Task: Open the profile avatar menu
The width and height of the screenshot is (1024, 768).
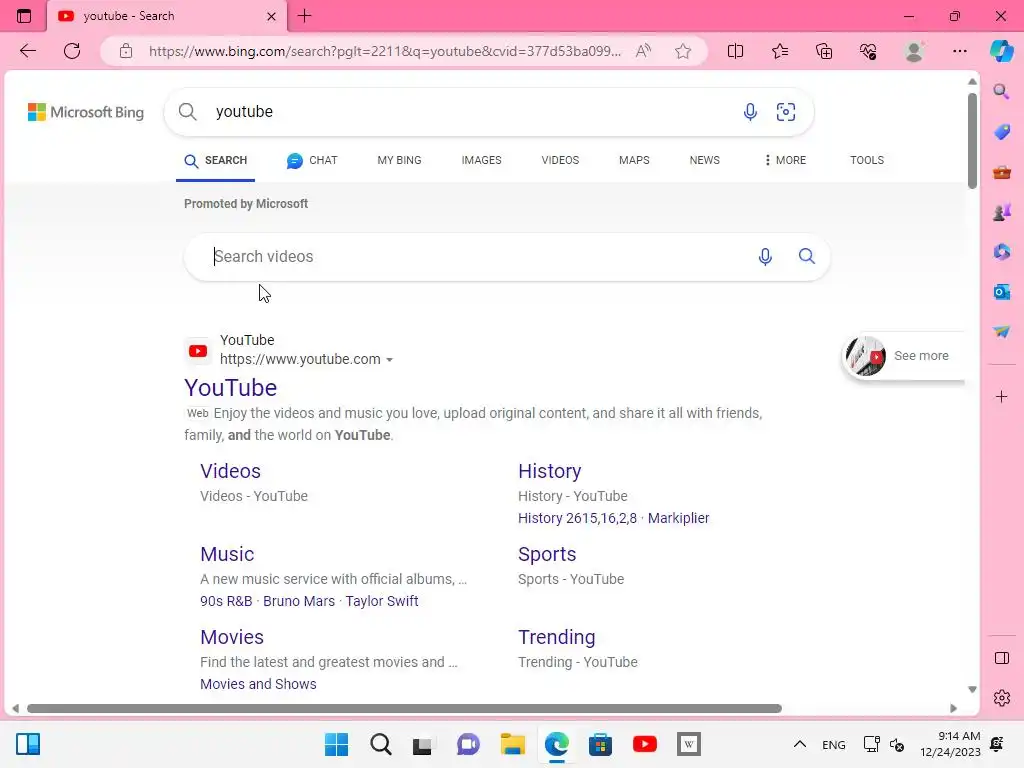Action: pos(914,51)
